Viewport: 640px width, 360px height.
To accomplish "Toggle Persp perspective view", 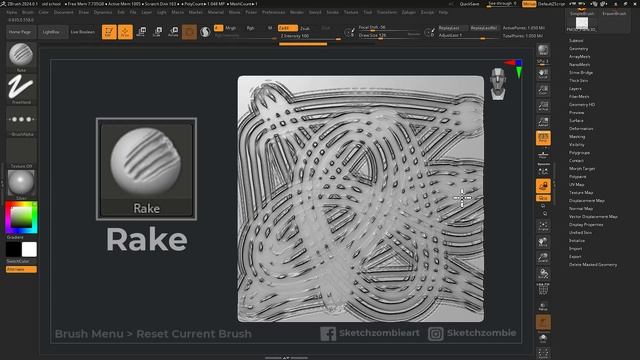I will [x=543, y=138].
